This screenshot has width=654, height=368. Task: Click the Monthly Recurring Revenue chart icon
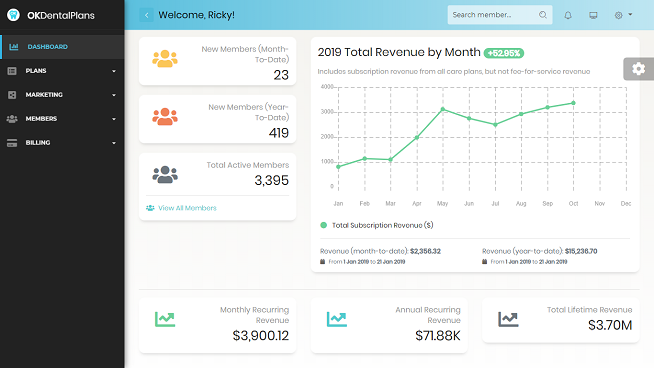(165, 319)
